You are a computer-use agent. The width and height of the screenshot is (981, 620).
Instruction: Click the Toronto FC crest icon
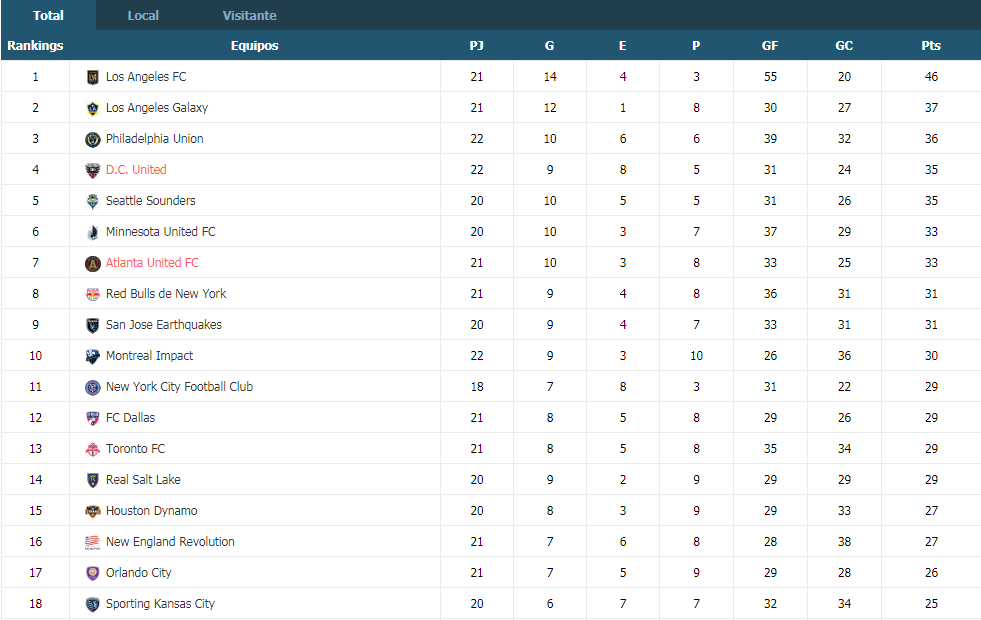coord(93,449)
